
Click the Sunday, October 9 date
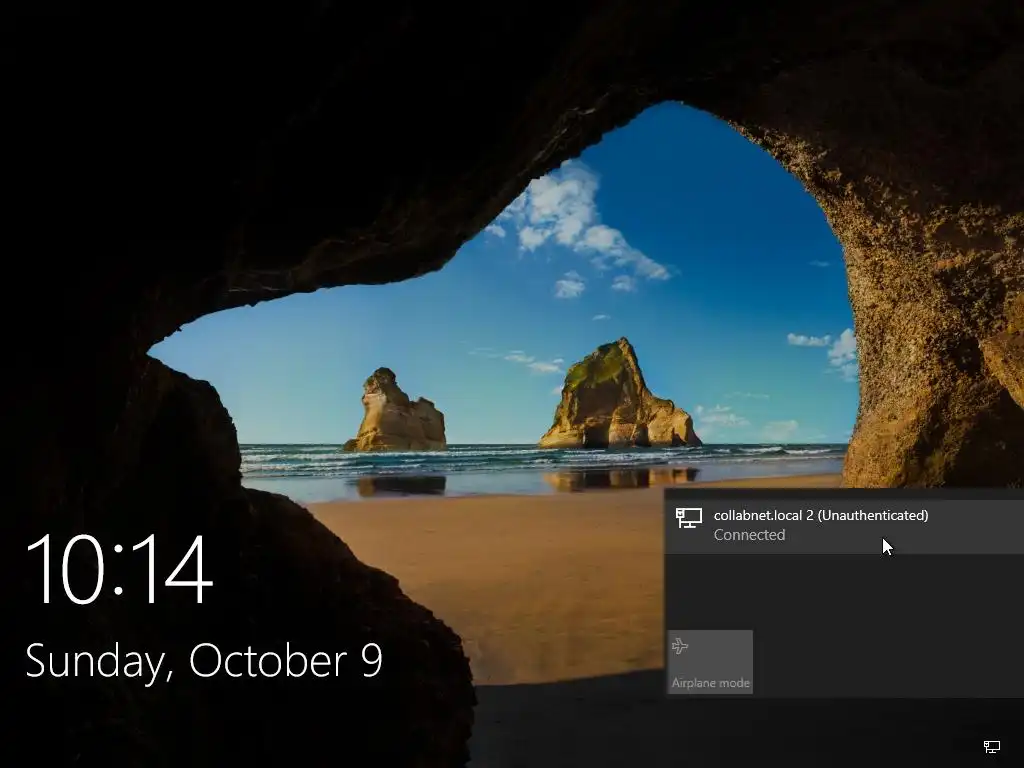(204, 661)
